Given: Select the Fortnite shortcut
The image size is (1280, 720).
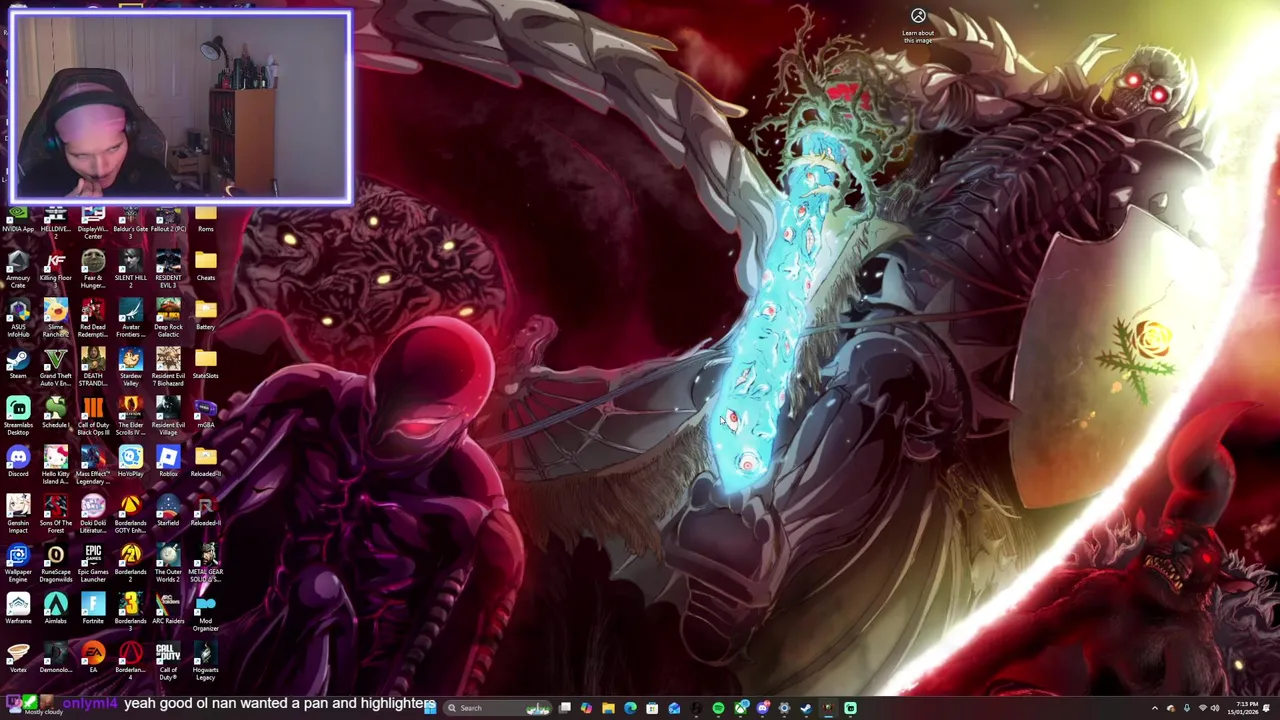Looking at the screenshot, I should click(x=93, y=609).
